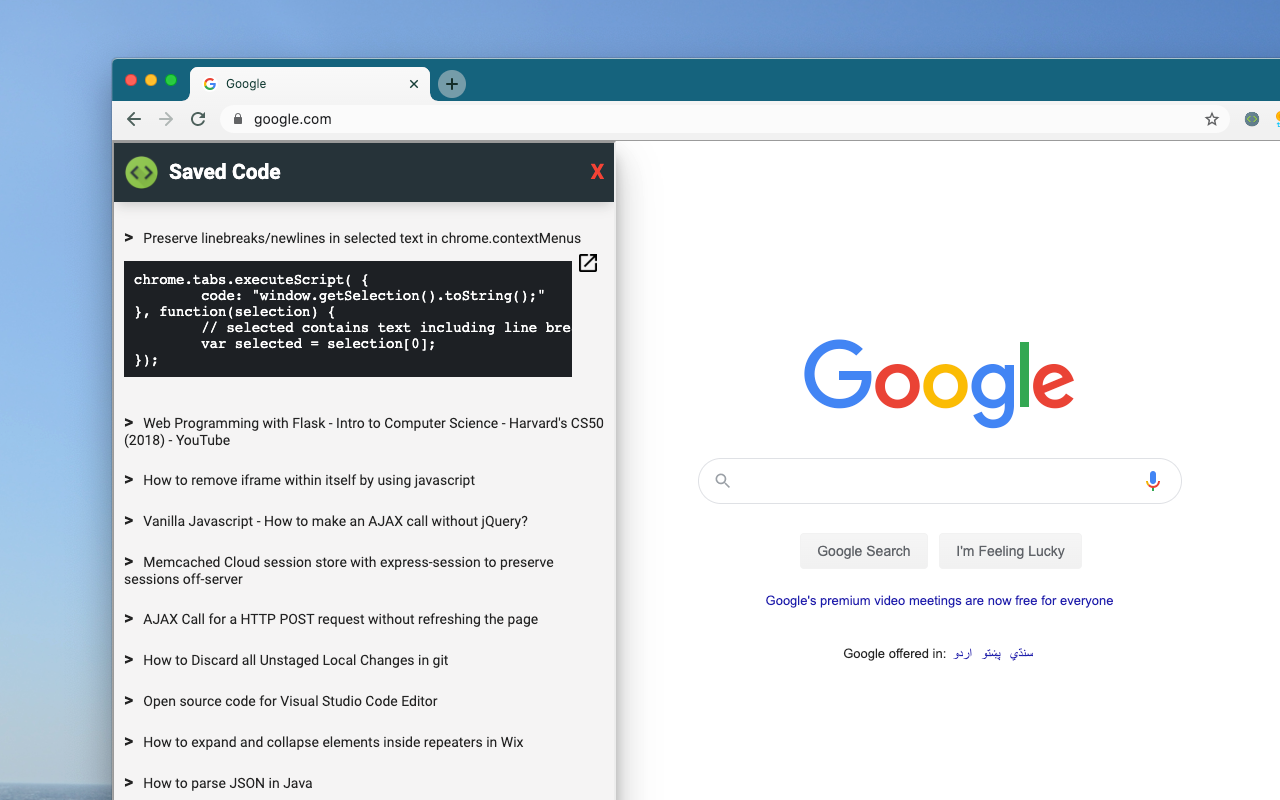Image resolution: width=1280 pixels, height=800 pixels.
Task: Click the Google Search button
Action: [864, 551]
